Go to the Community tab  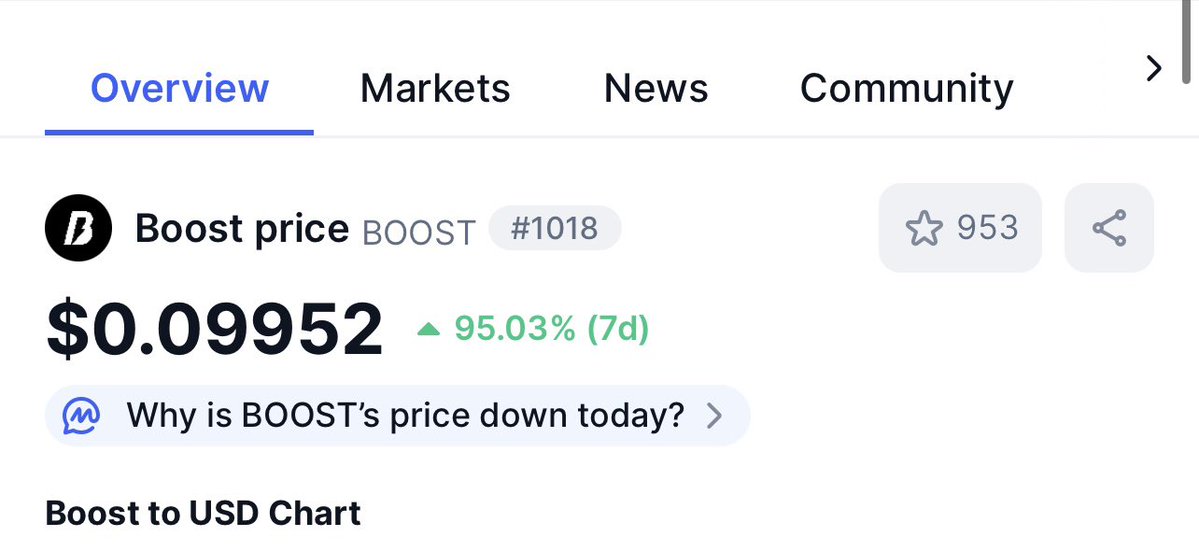(907, 88)
